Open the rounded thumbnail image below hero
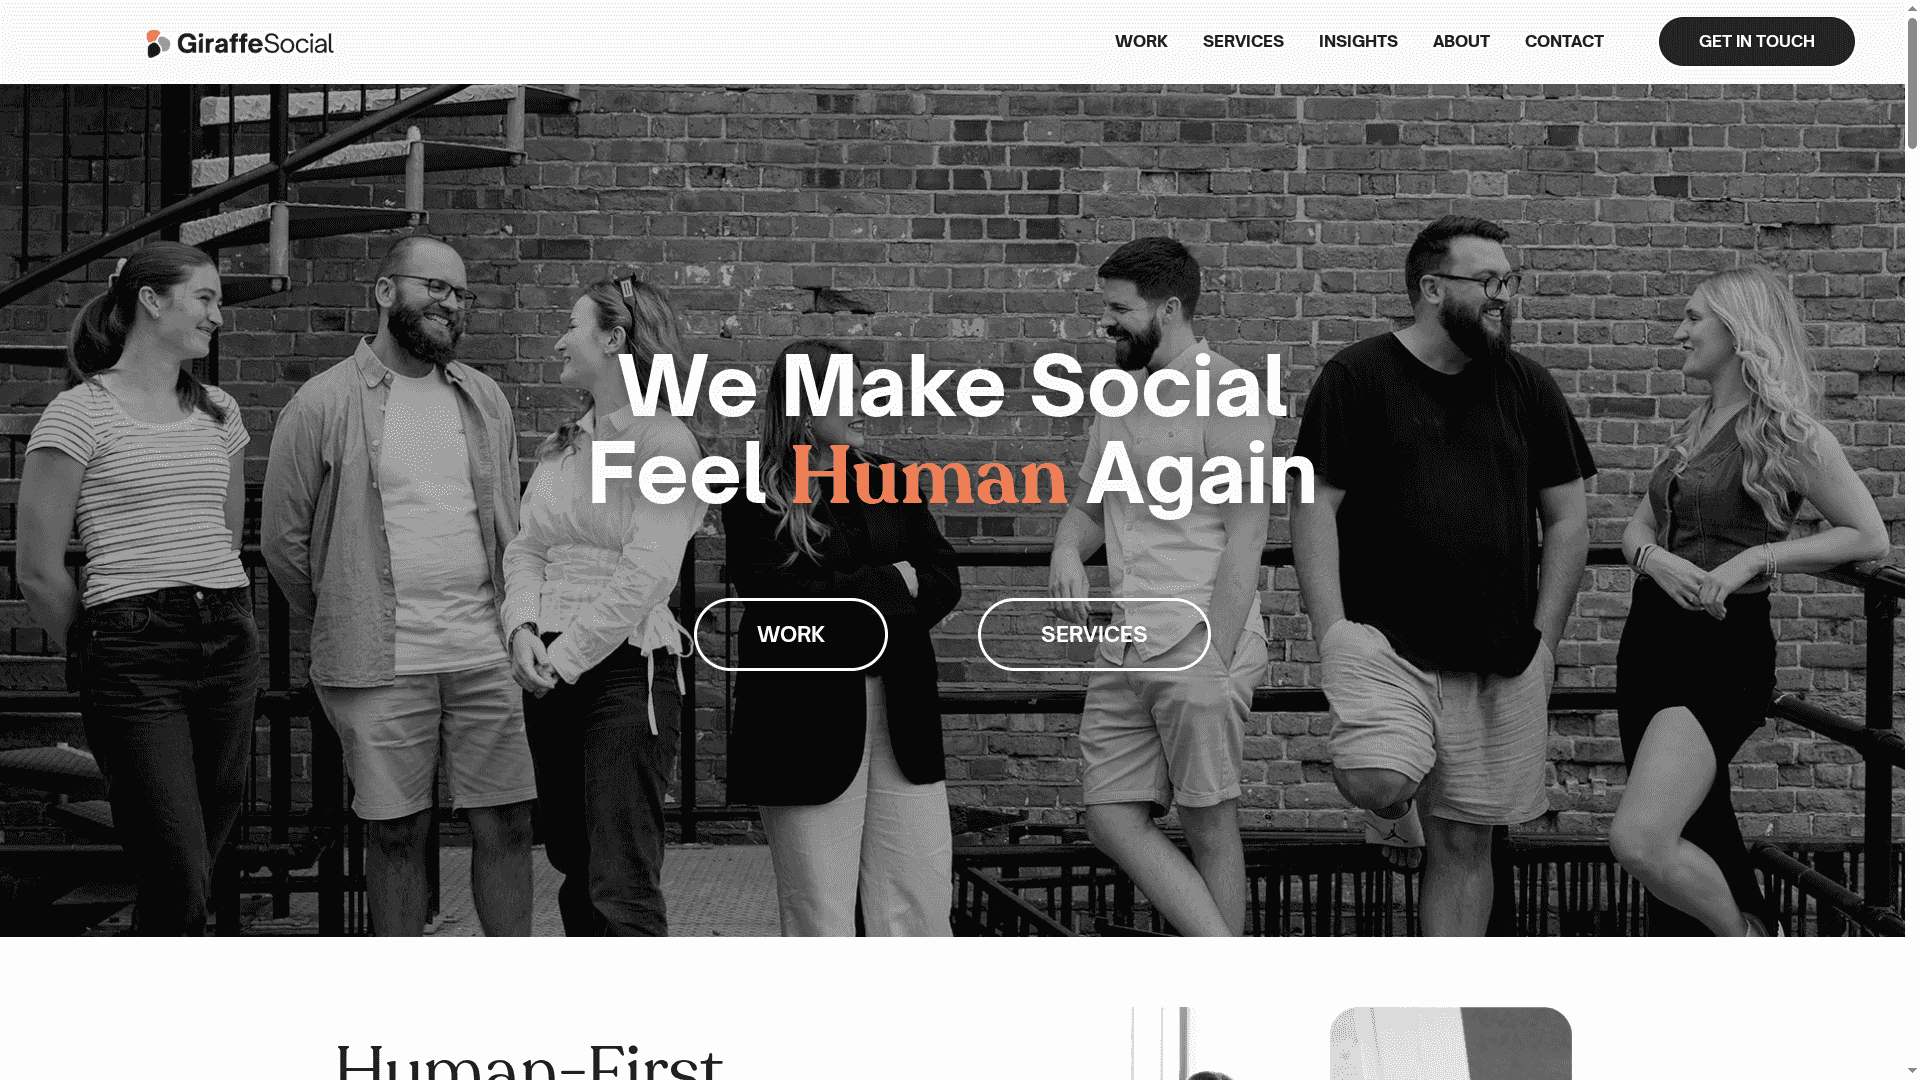Image resolution: width=1920 pixels, height=1080 pixels. point(1450,1043)
